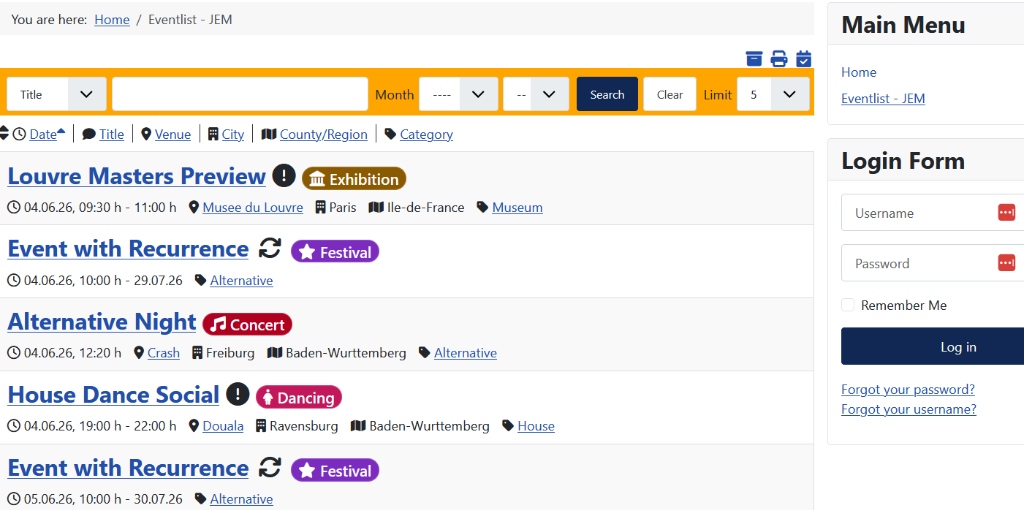Click the exclamation icon beside House Dance Social
Screen dimensions: 1024x510
click(x=238, y=394)
